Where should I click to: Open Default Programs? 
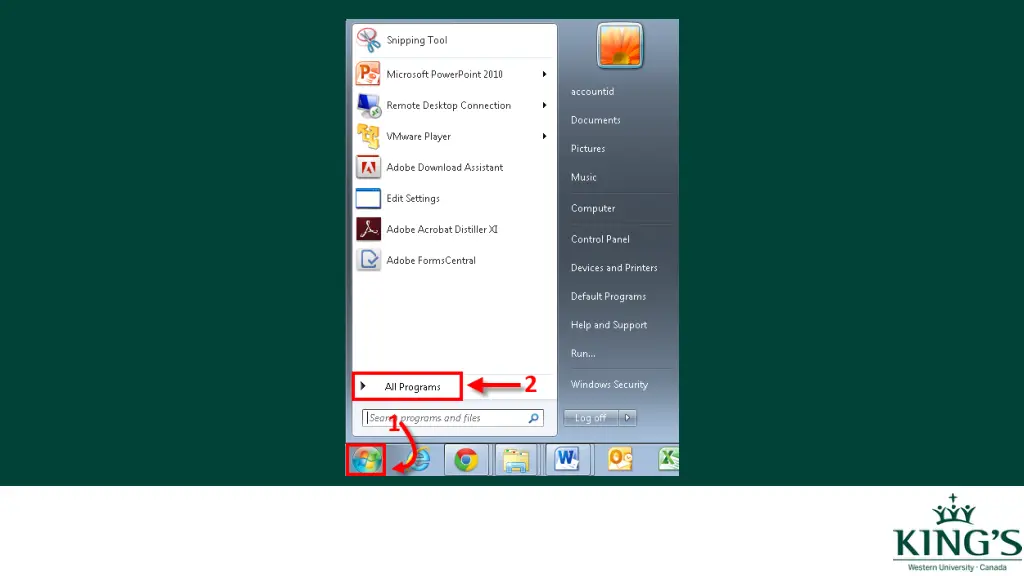pos(608,296)
